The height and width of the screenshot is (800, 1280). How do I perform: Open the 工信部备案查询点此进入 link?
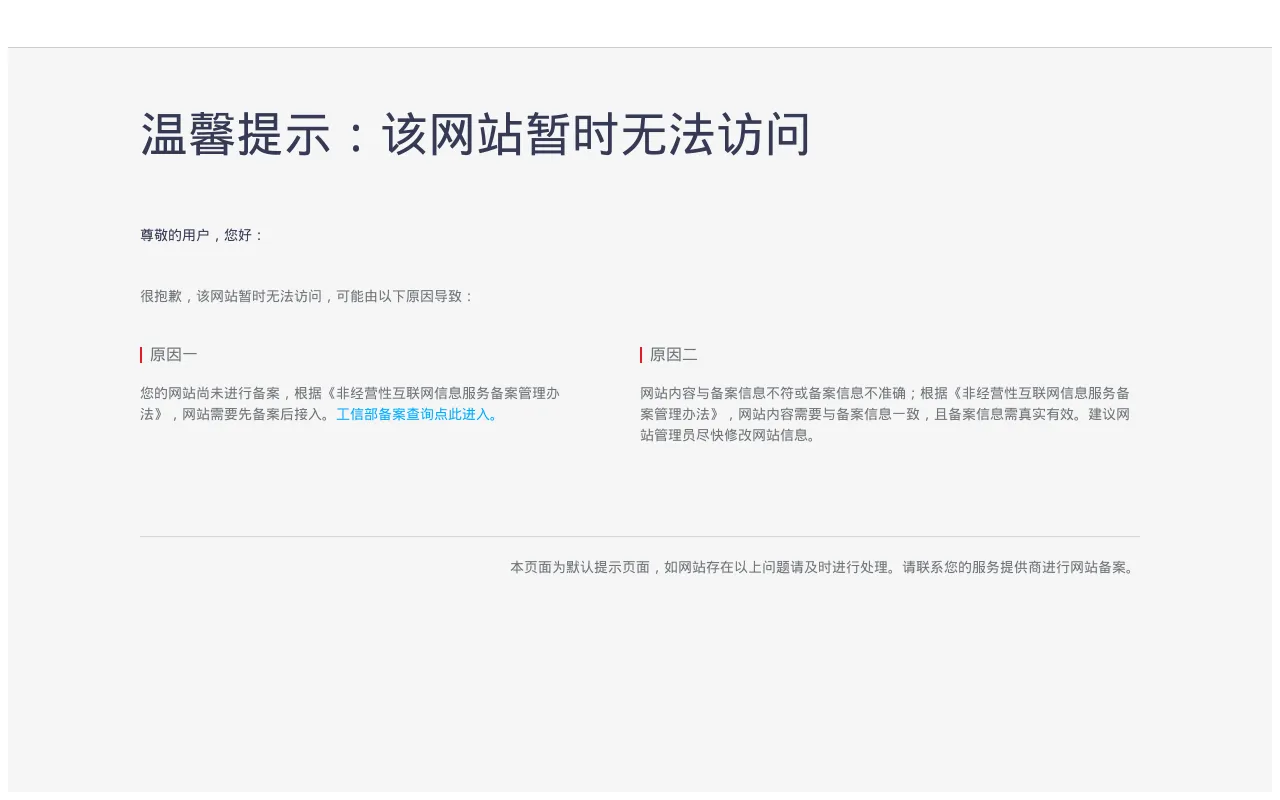tap(418, 414)
